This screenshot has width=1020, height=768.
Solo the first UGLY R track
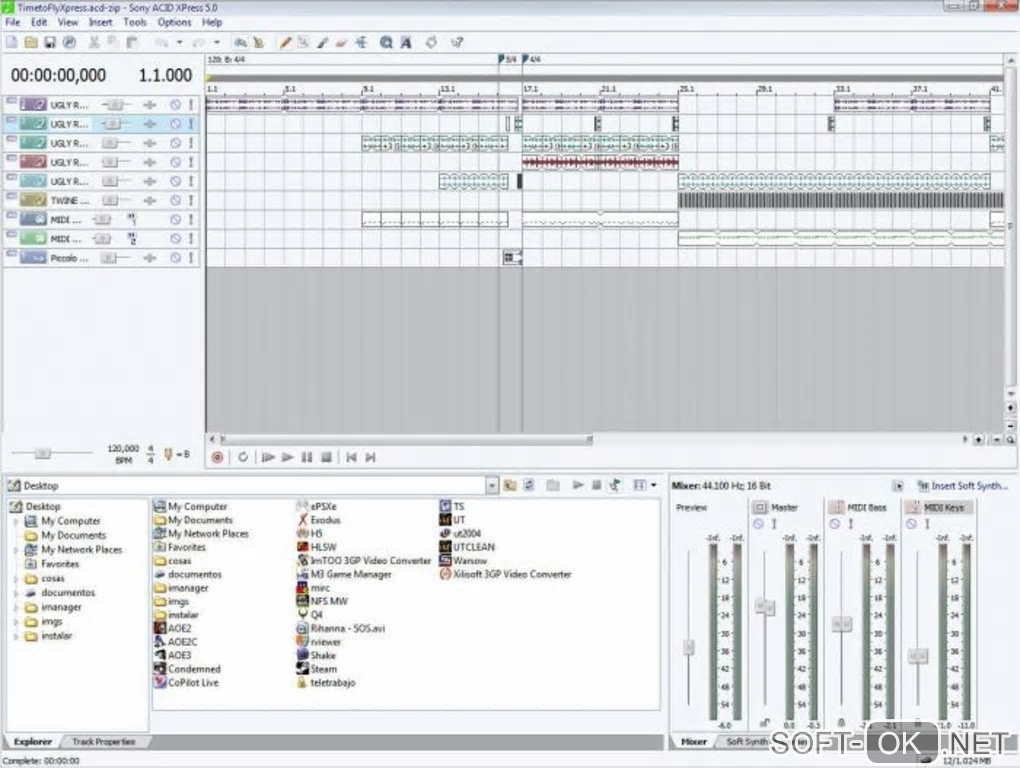(191, 105)
